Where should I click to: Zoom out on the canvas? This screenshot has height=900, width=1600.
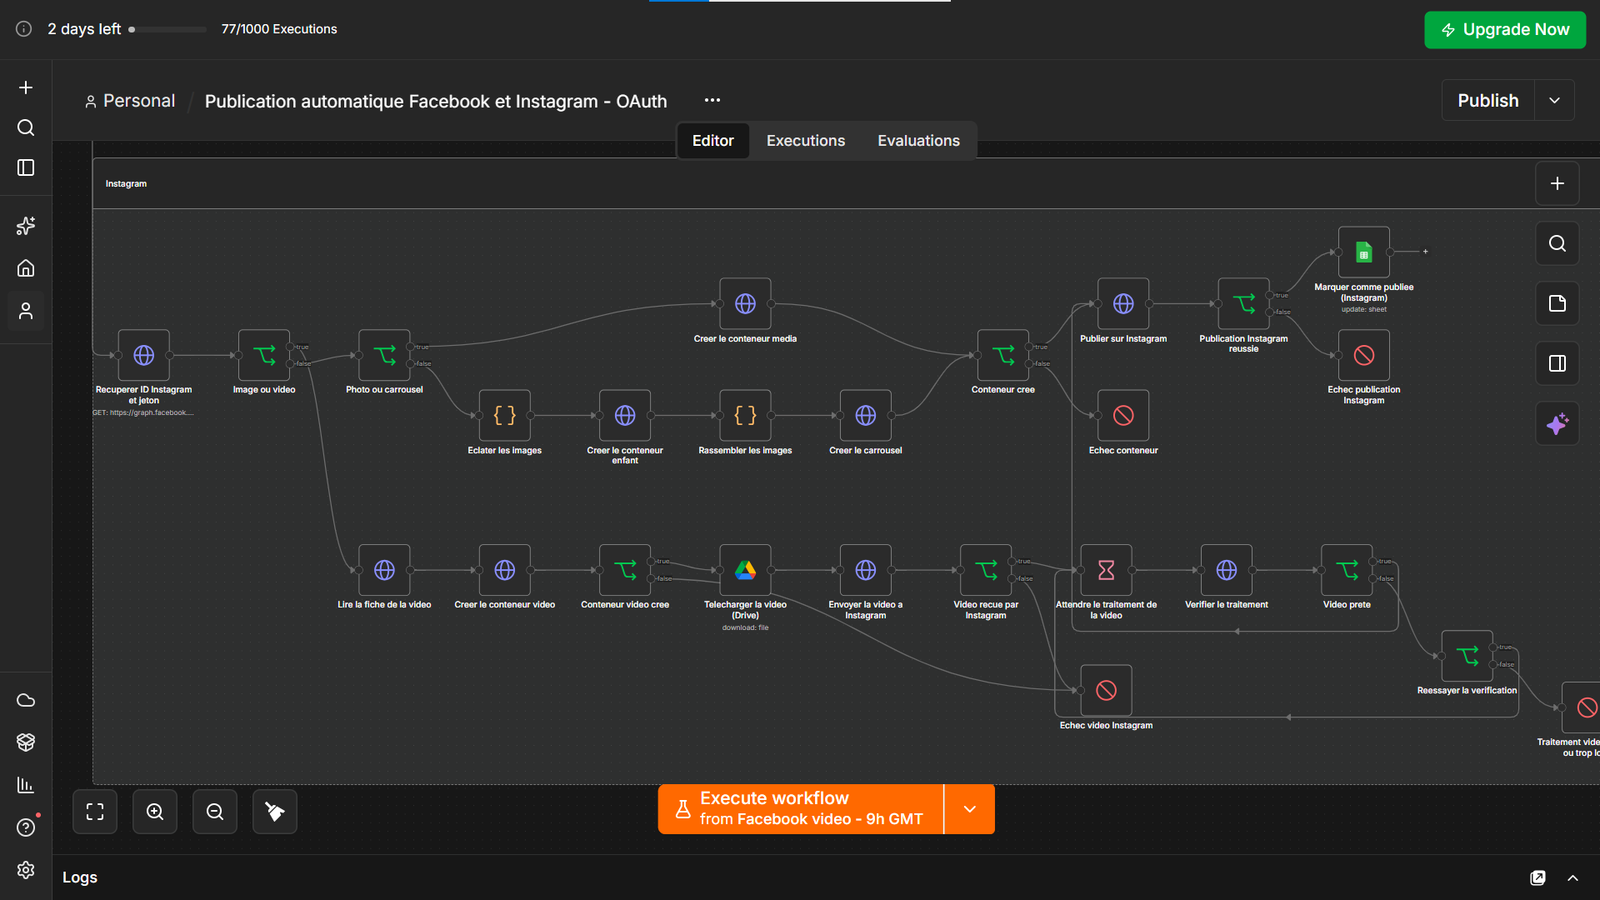pos(215,812)
